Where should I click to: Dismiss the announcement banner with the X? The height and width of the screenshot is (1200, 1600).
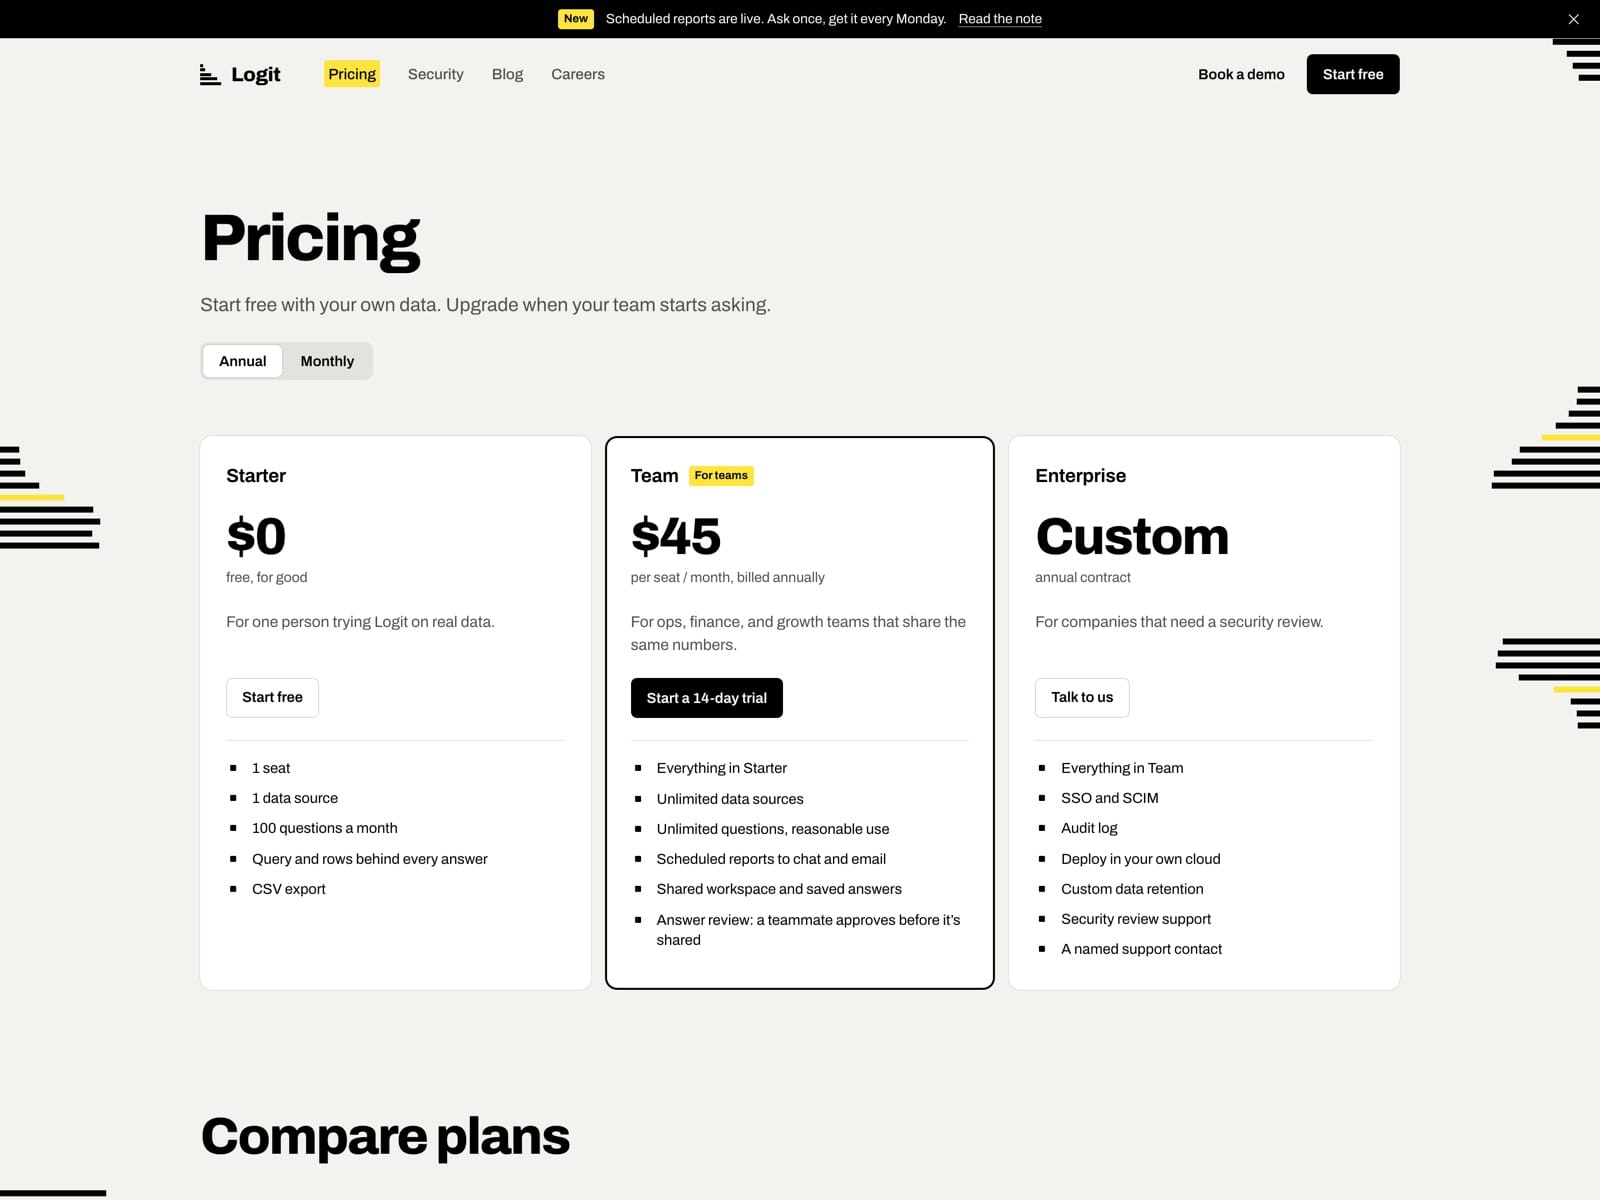coord(1573,19)
